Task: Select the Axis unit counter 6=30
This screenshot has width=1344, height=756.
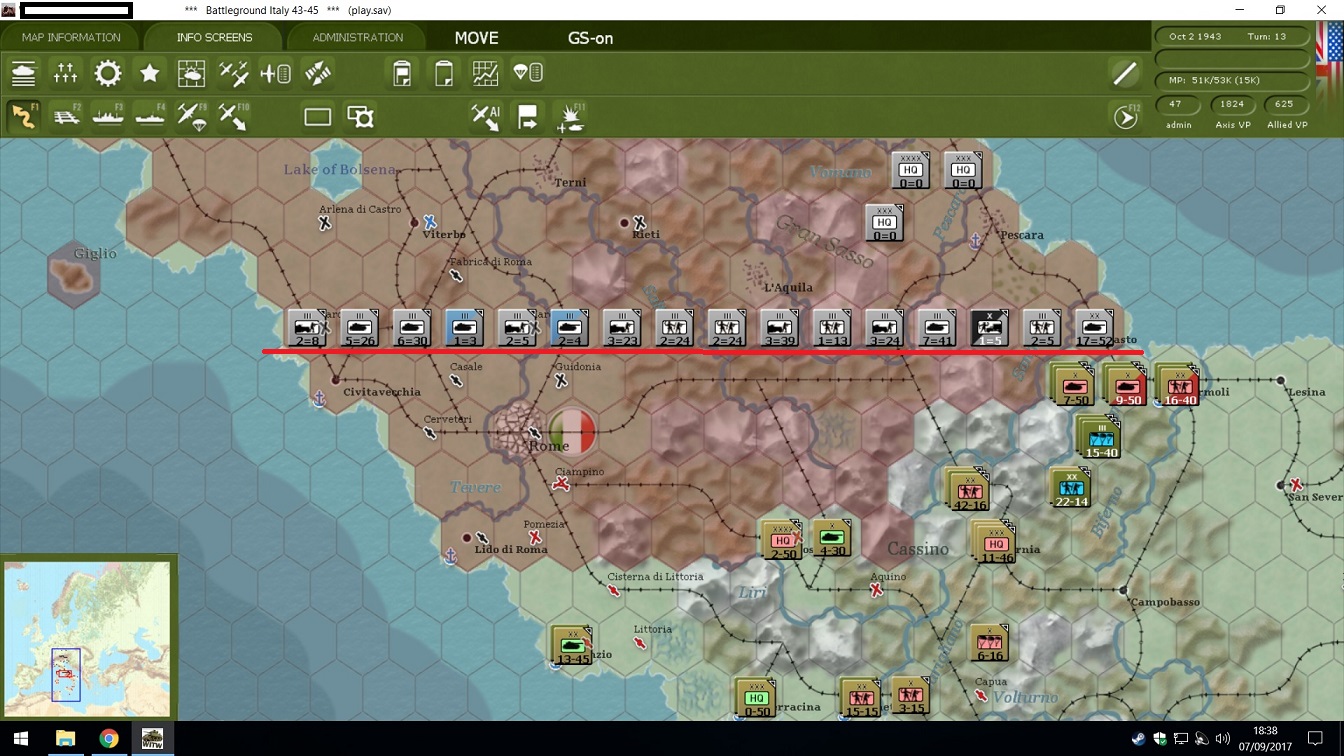Action: [411, 328]
